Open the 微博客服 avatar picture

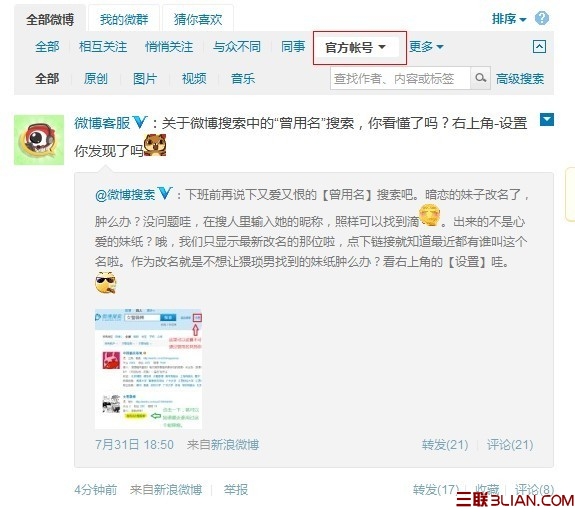pyautogui.click(x=39, y=140)
